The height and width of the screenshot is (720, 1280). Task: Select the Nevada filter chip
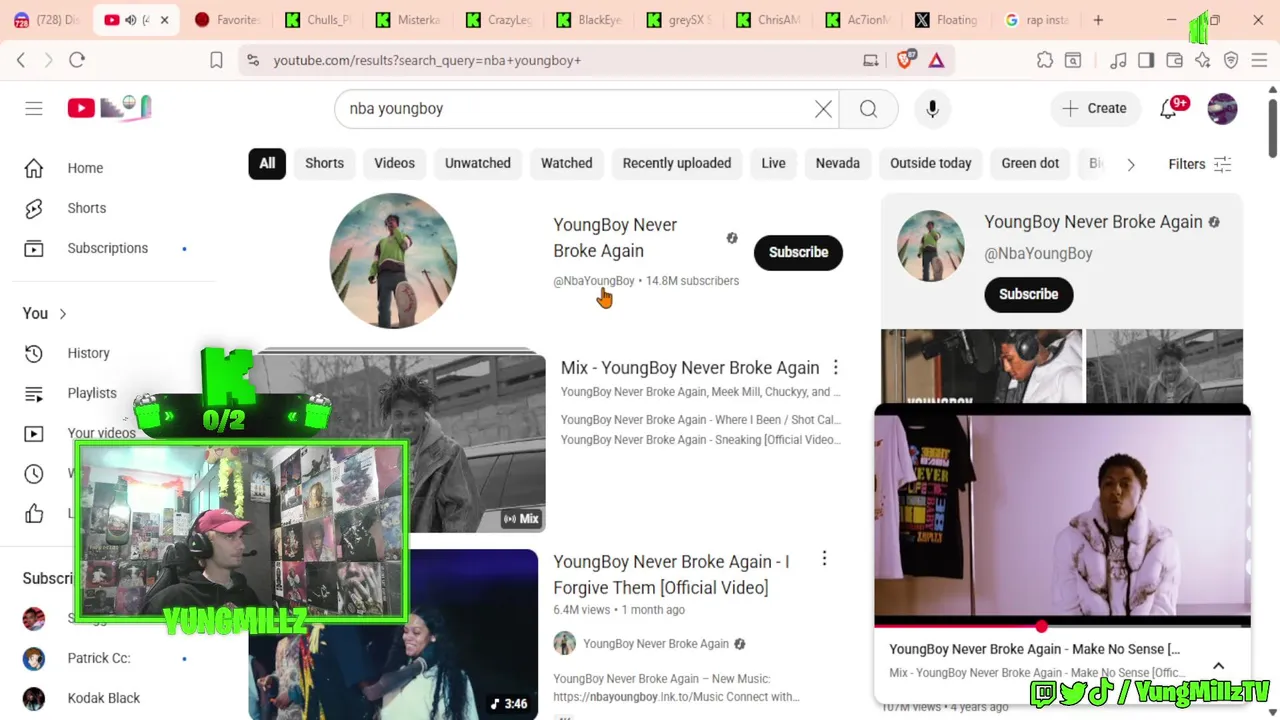click(837, 163)
